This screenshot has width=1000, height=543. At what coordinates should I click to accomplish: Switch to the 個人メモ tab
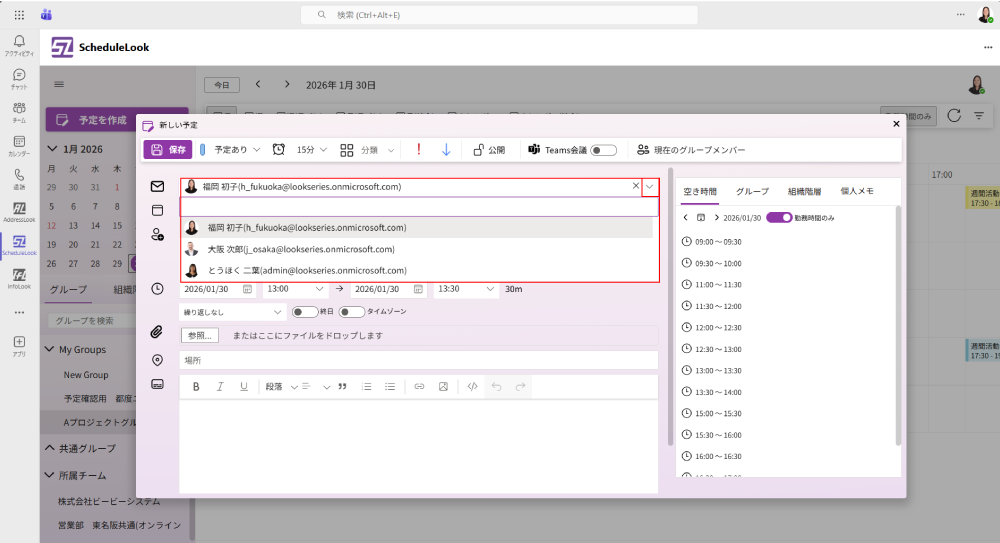pyautogui.click(x=857, y=191)
